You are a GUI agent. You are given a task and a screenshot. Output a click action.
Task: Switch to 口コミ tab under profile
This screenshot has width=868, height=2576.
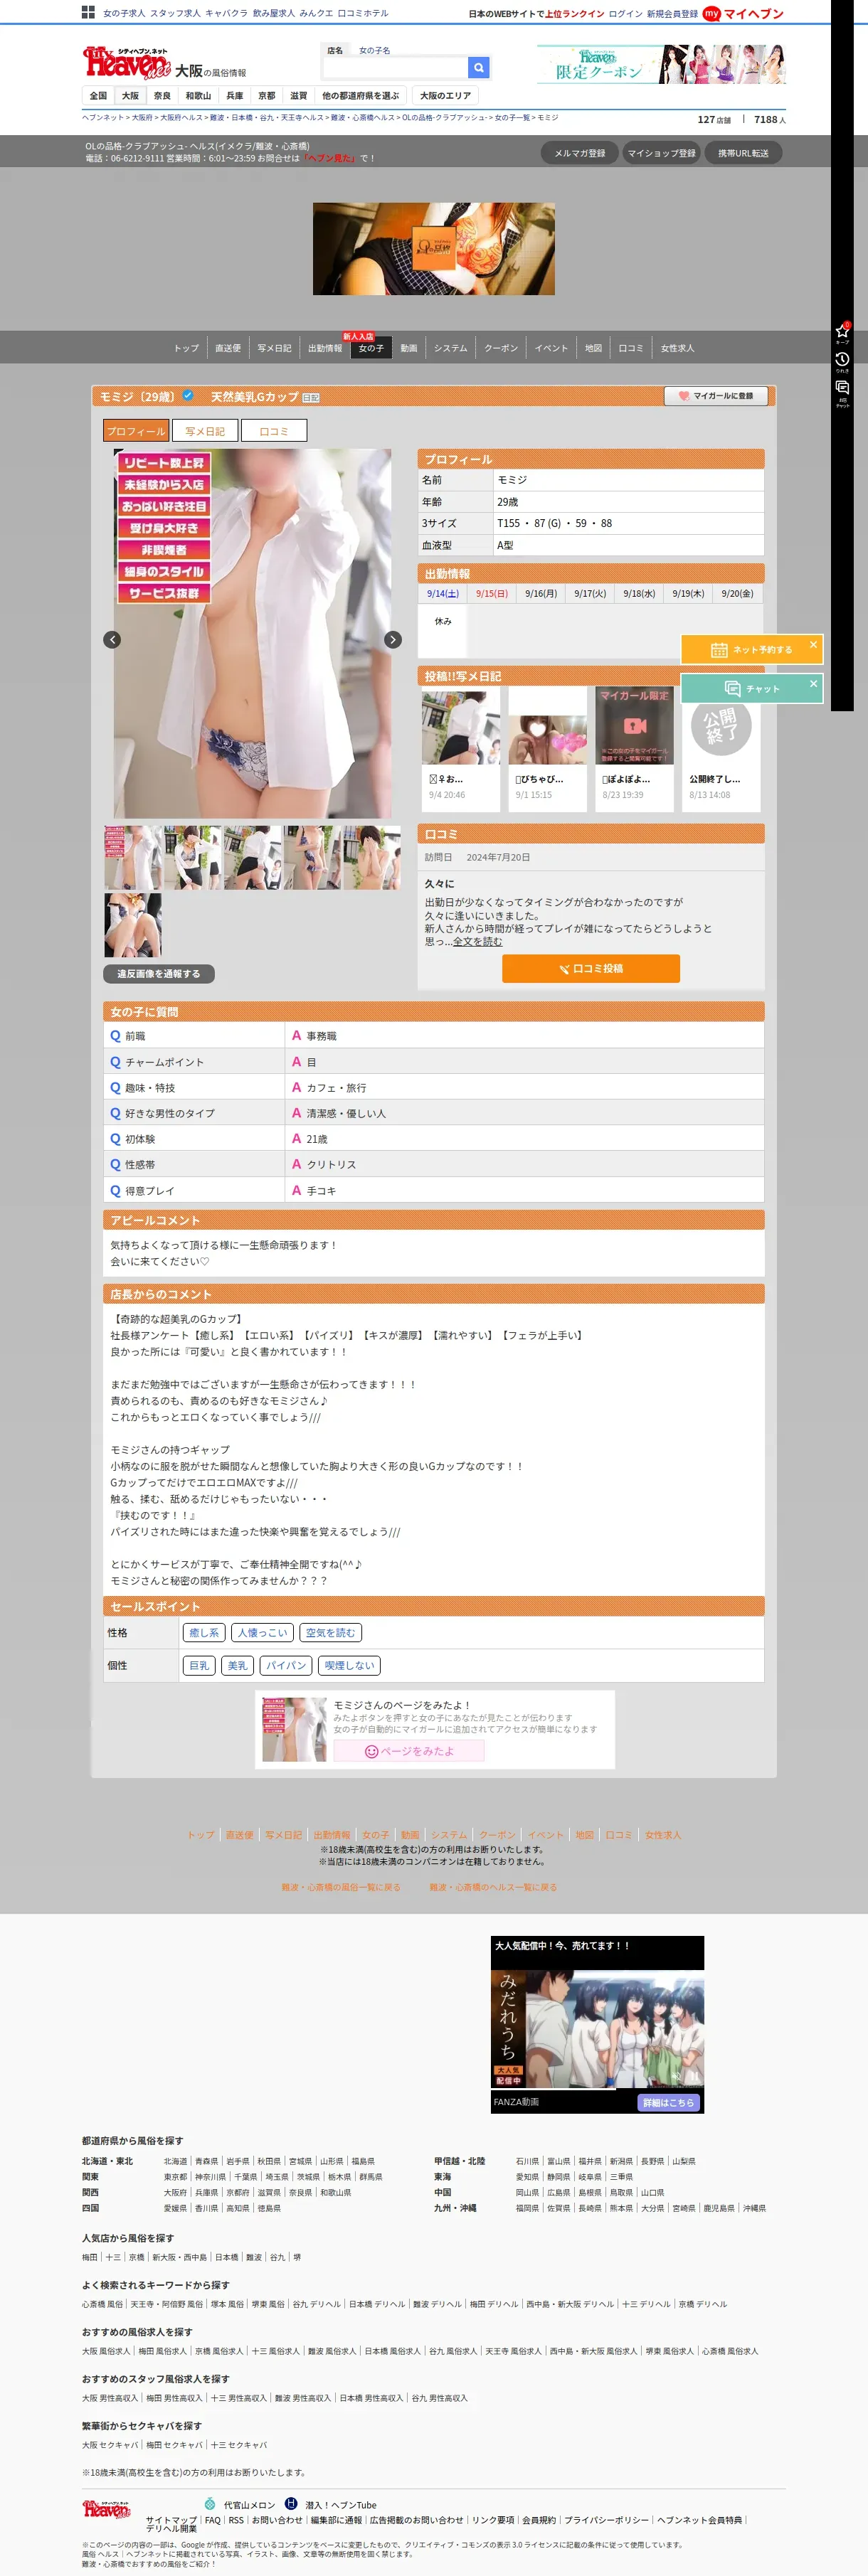(x=274, y=431)
